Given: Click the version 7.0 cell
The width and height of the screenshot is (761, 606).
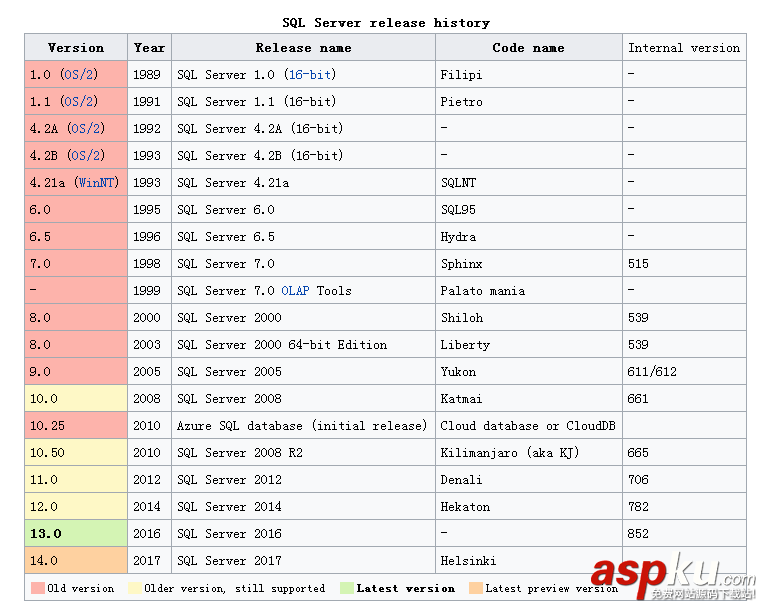Looking at the screenshot, I should 76,264.
